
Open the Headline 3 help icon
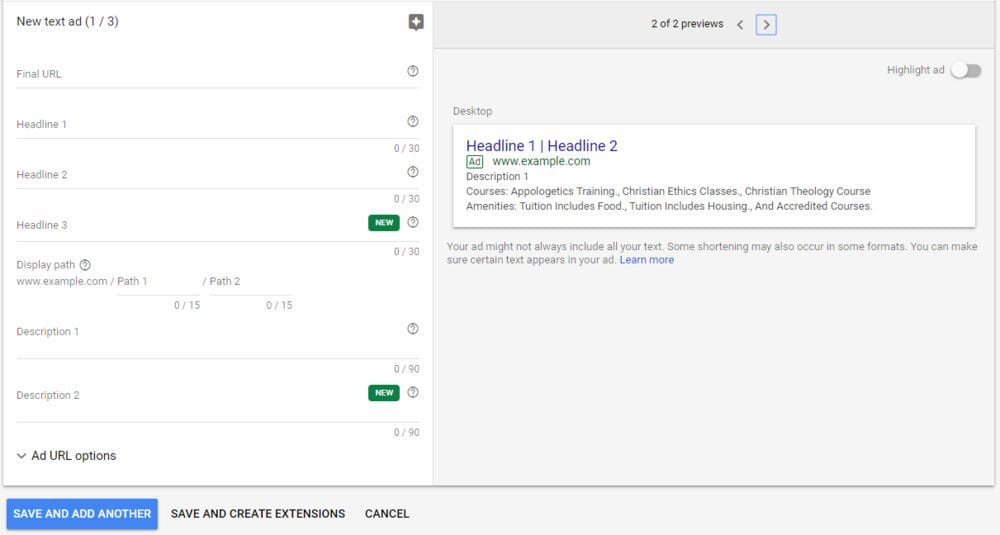pos(413,222)
